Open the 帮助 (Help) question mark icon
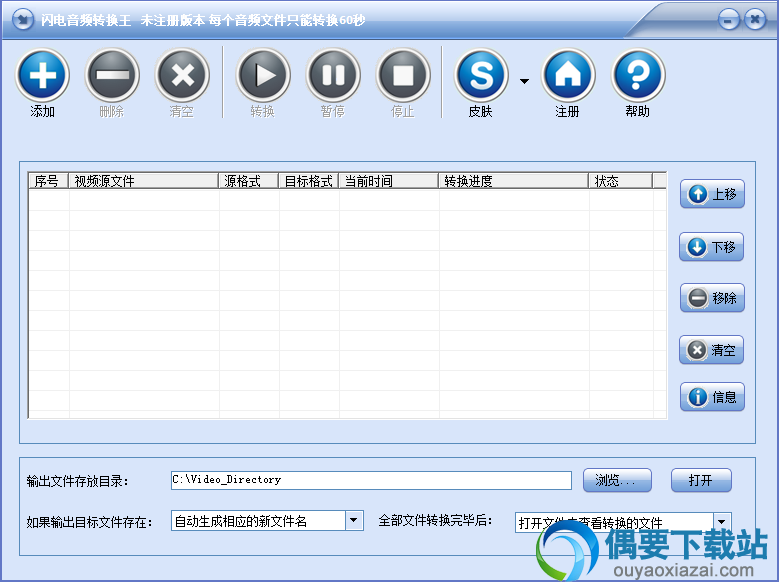This screenshot has width=779, height=582. point(638,76)
